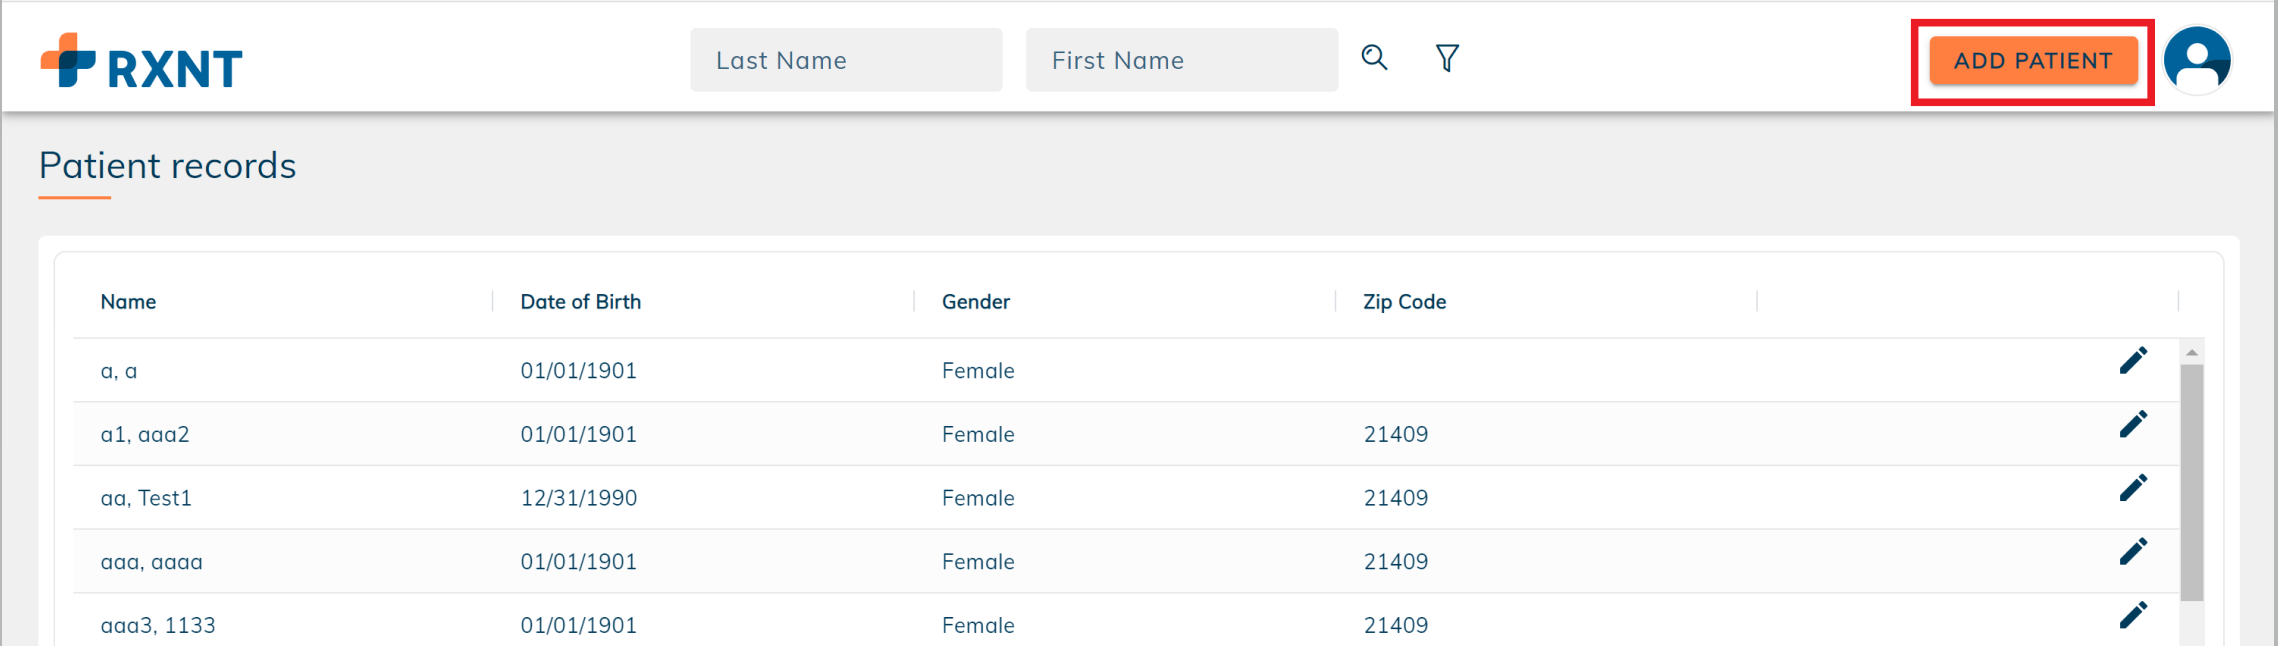Click the Patient records heading

point(168,166)
